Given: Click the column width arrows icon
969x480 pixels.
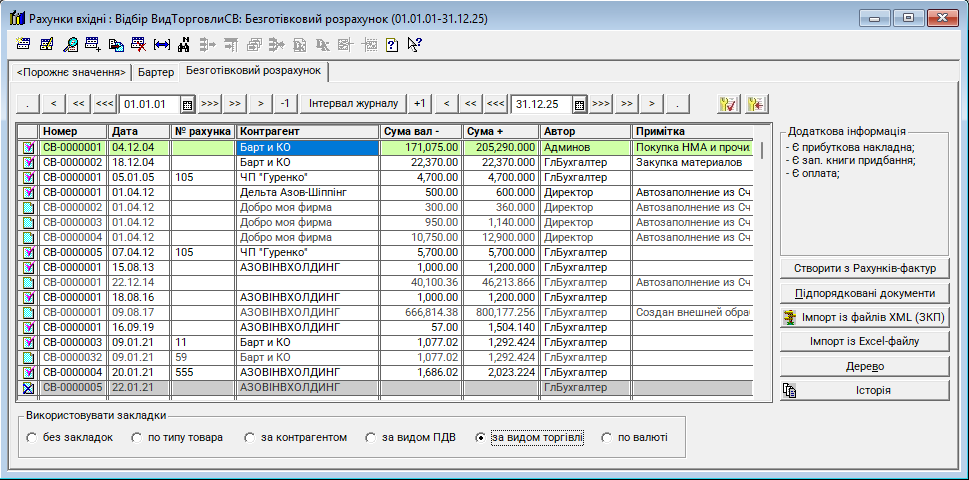Looking at the screenshot, I should point(162,45).
